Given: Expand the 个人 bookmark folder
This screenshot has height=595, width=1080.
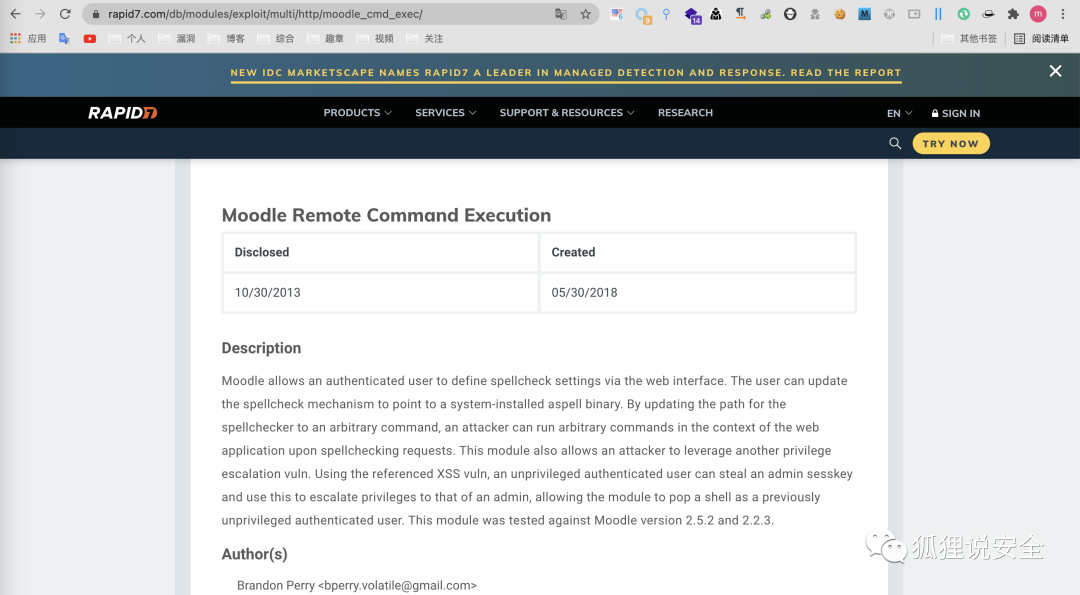Looking at the screenshot, I should [x=127, y=39].
